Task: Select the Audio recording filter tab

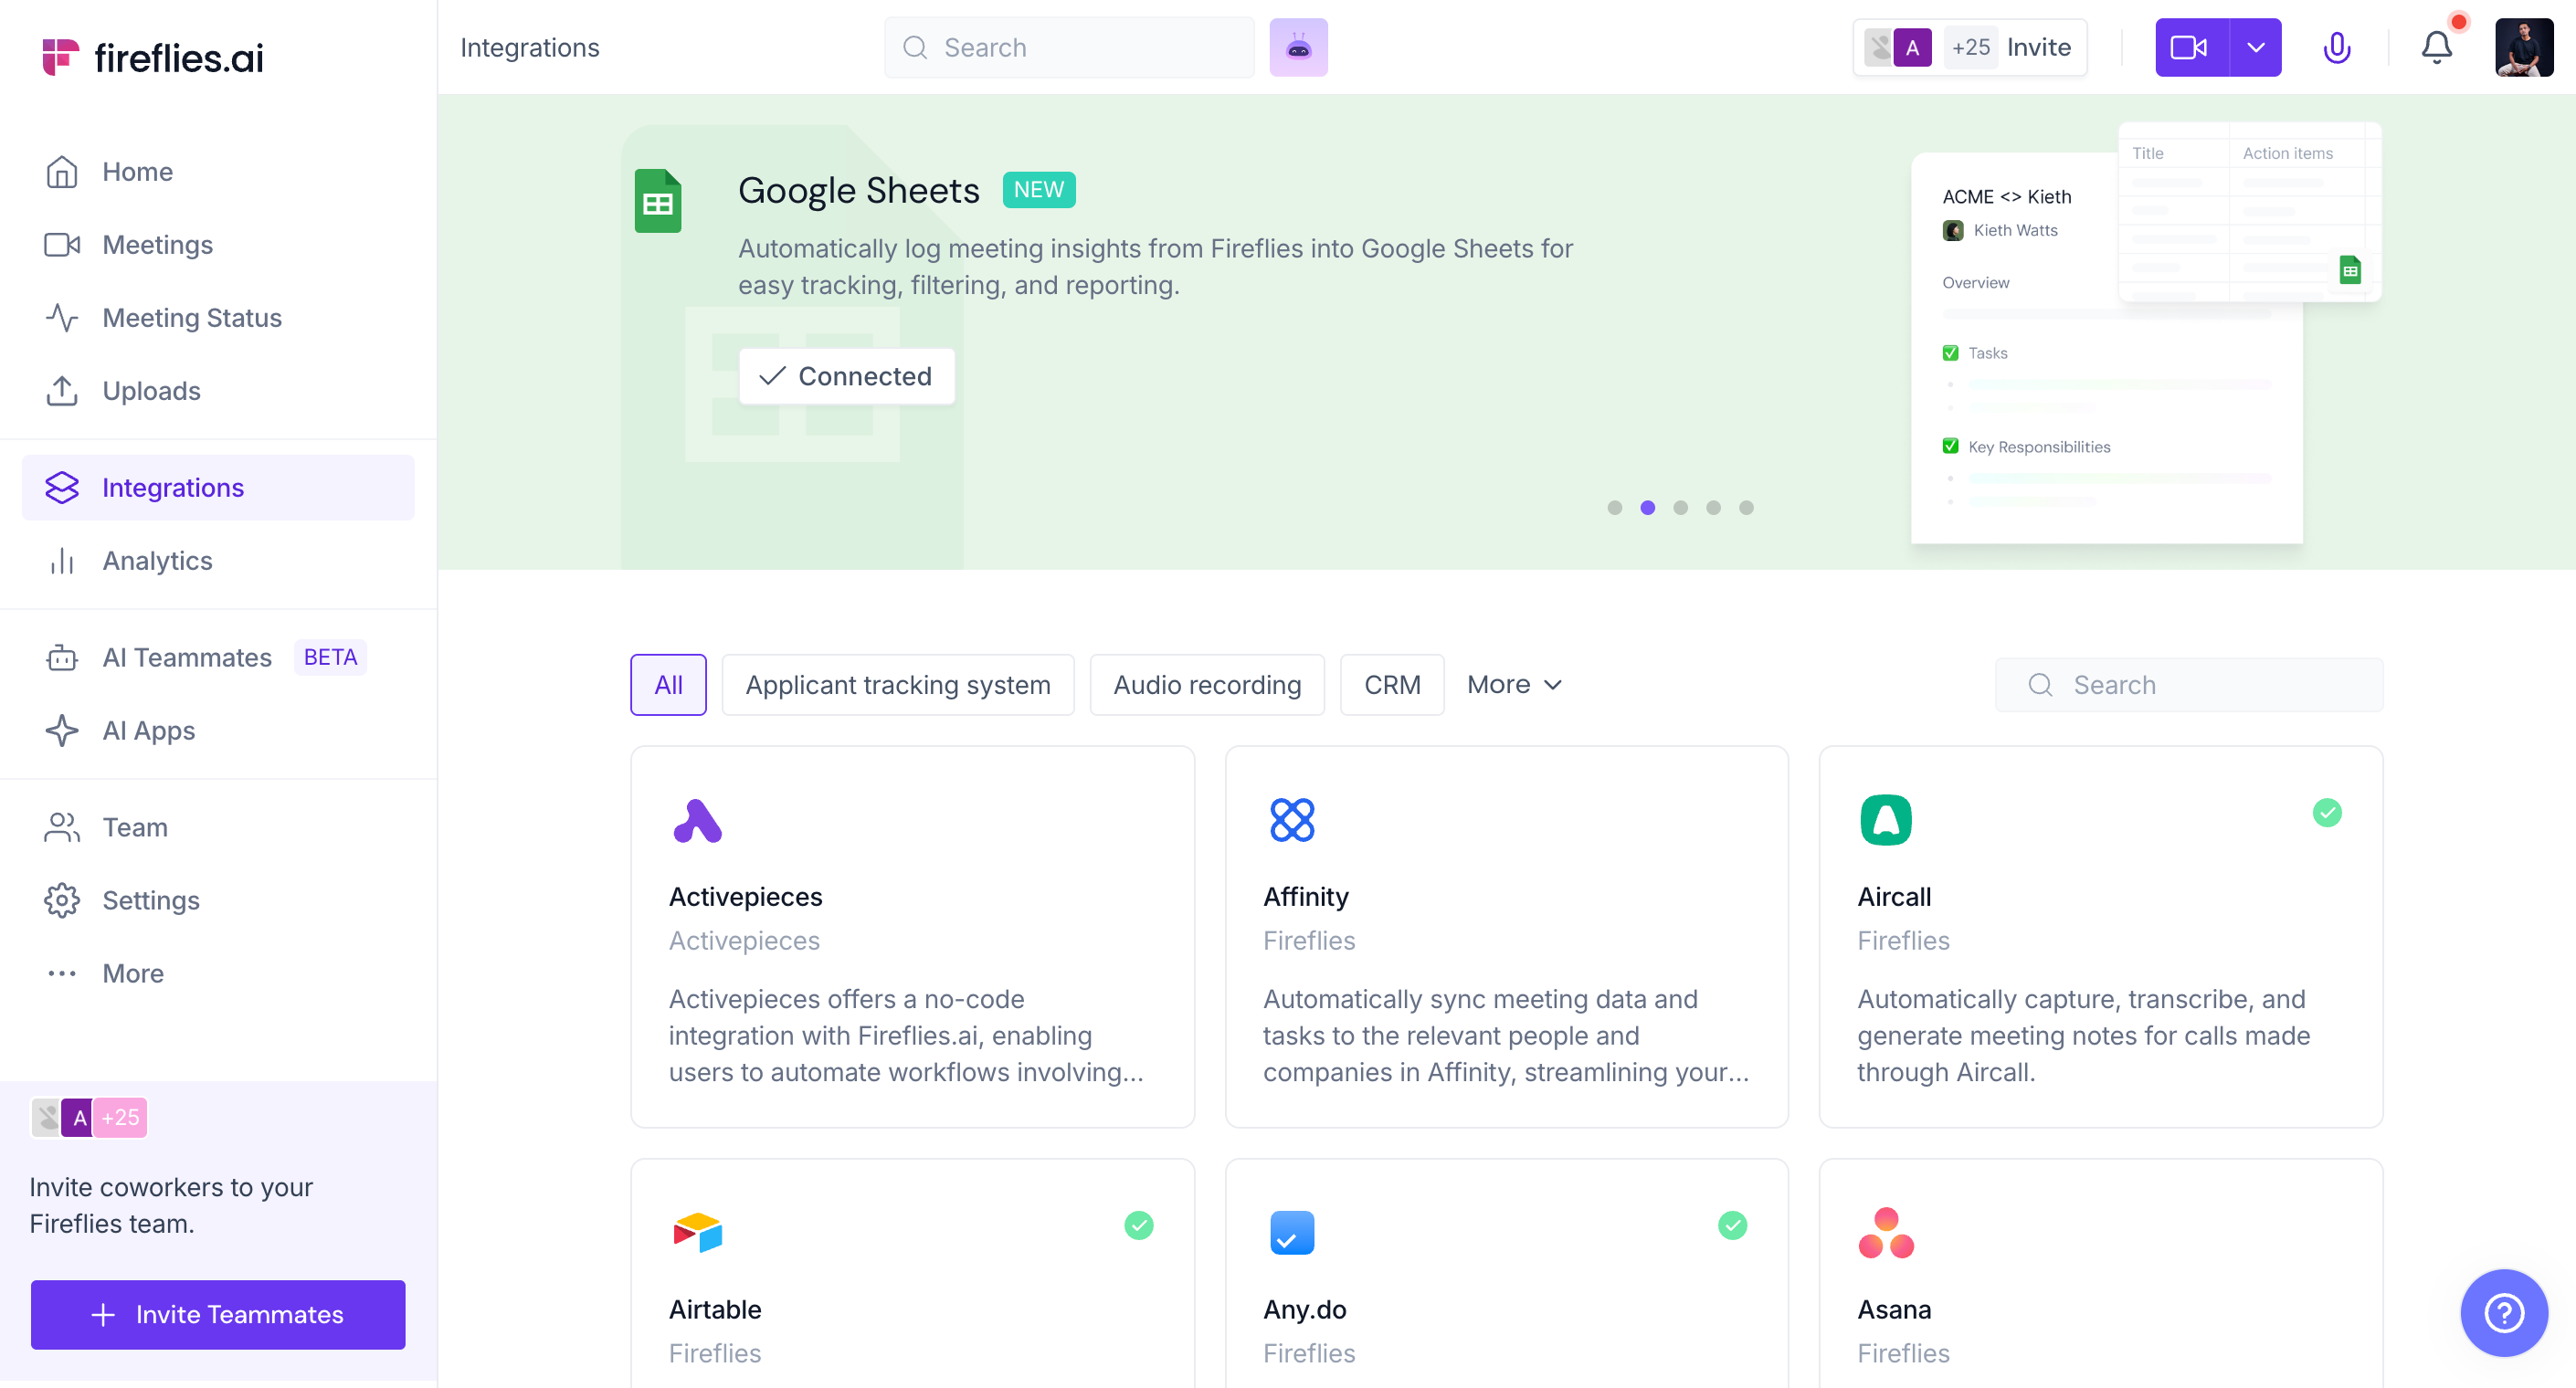Action: click(x=1206, y=685)
